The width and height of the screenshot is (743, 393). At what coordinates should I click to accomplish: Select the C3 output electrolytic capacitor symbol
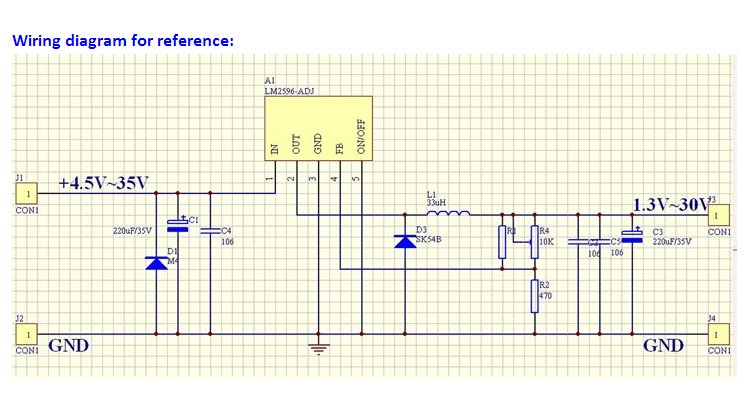point(632,236)
